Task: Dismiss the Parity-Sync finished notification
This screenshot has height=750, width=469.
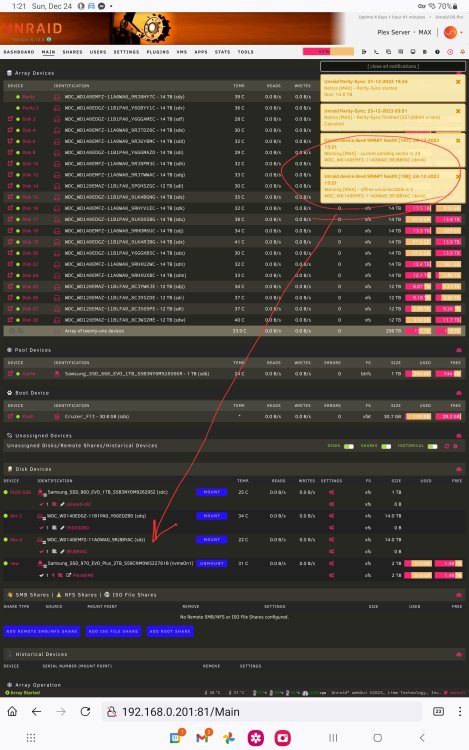Action: (458, 111)
